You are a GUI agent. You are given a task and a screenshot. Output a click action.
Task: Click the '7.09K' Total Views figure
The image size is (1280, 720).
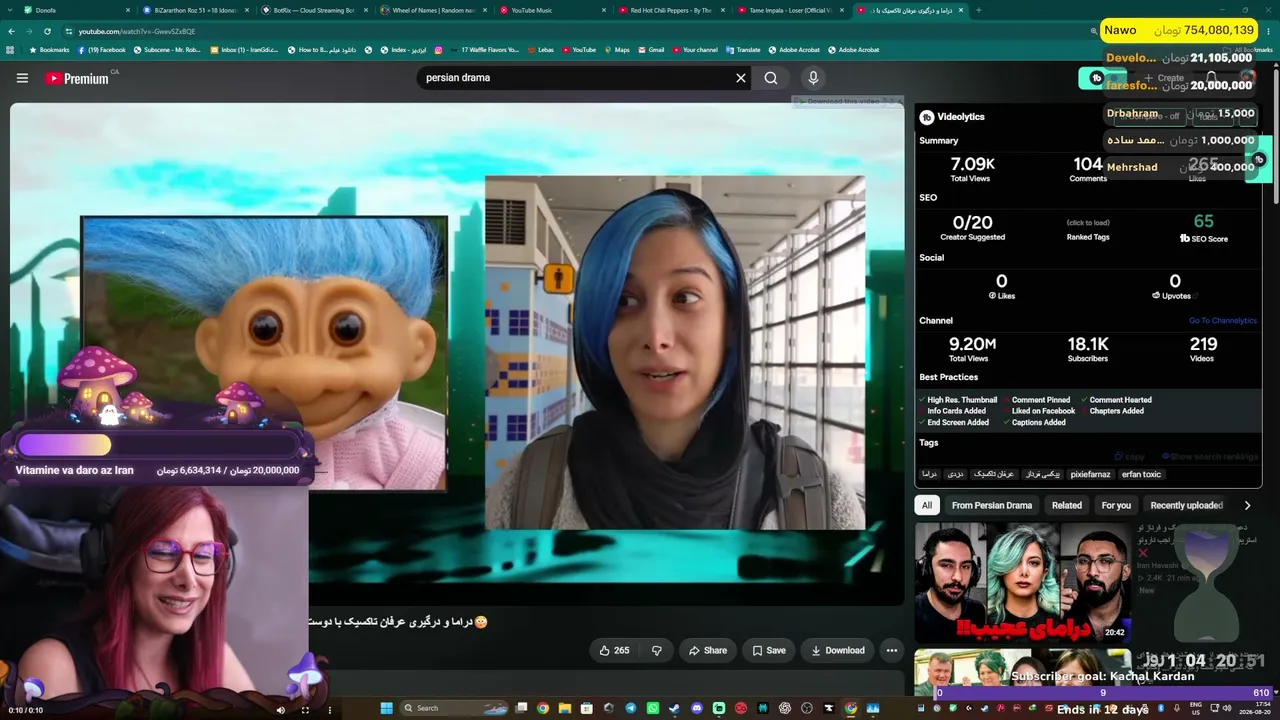(x=973, y=164)
